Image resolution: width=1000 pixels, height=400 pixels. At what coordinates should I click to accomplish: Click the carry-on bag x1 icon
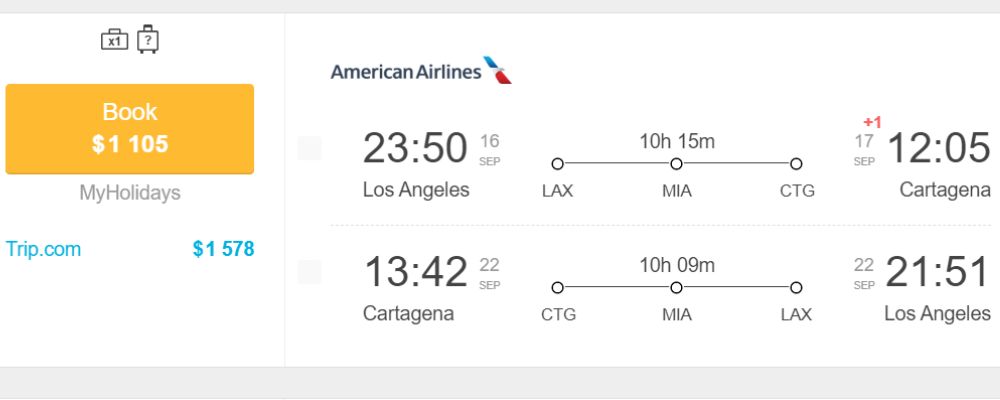click(115, 40)
